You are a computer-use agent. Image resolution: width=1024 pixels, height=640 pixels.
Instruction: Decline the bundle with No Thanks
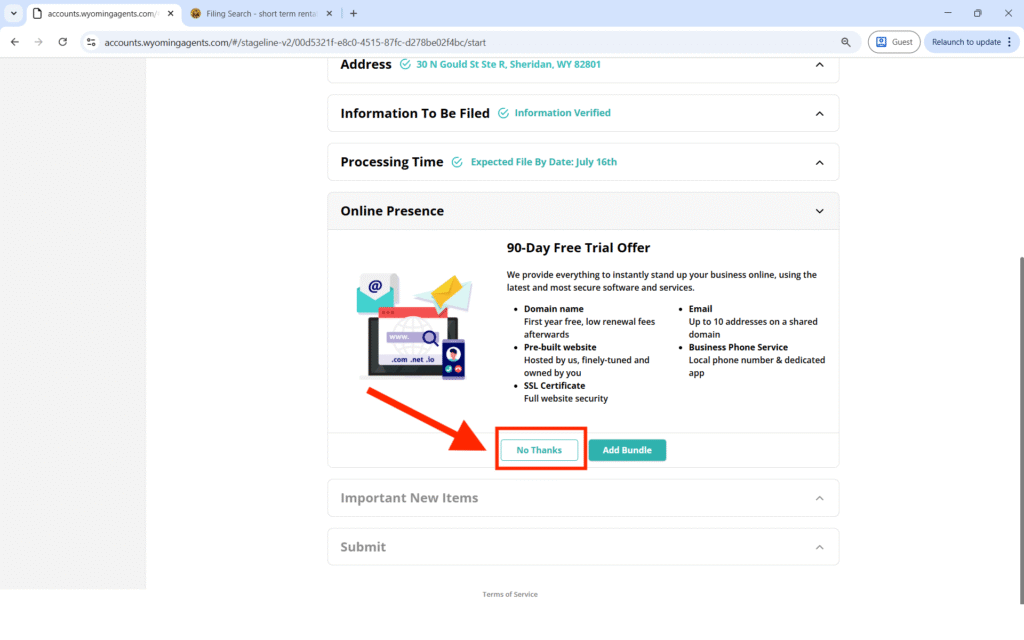(539, 450)
